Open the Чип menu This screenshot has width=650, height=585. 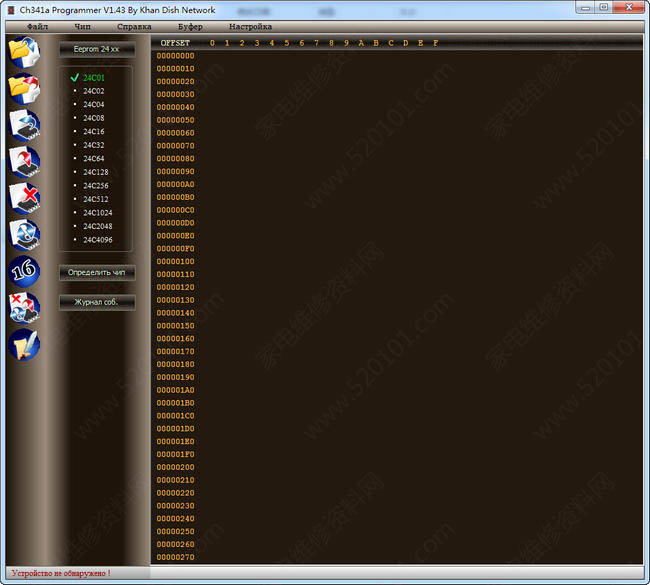tap(82, 26)
